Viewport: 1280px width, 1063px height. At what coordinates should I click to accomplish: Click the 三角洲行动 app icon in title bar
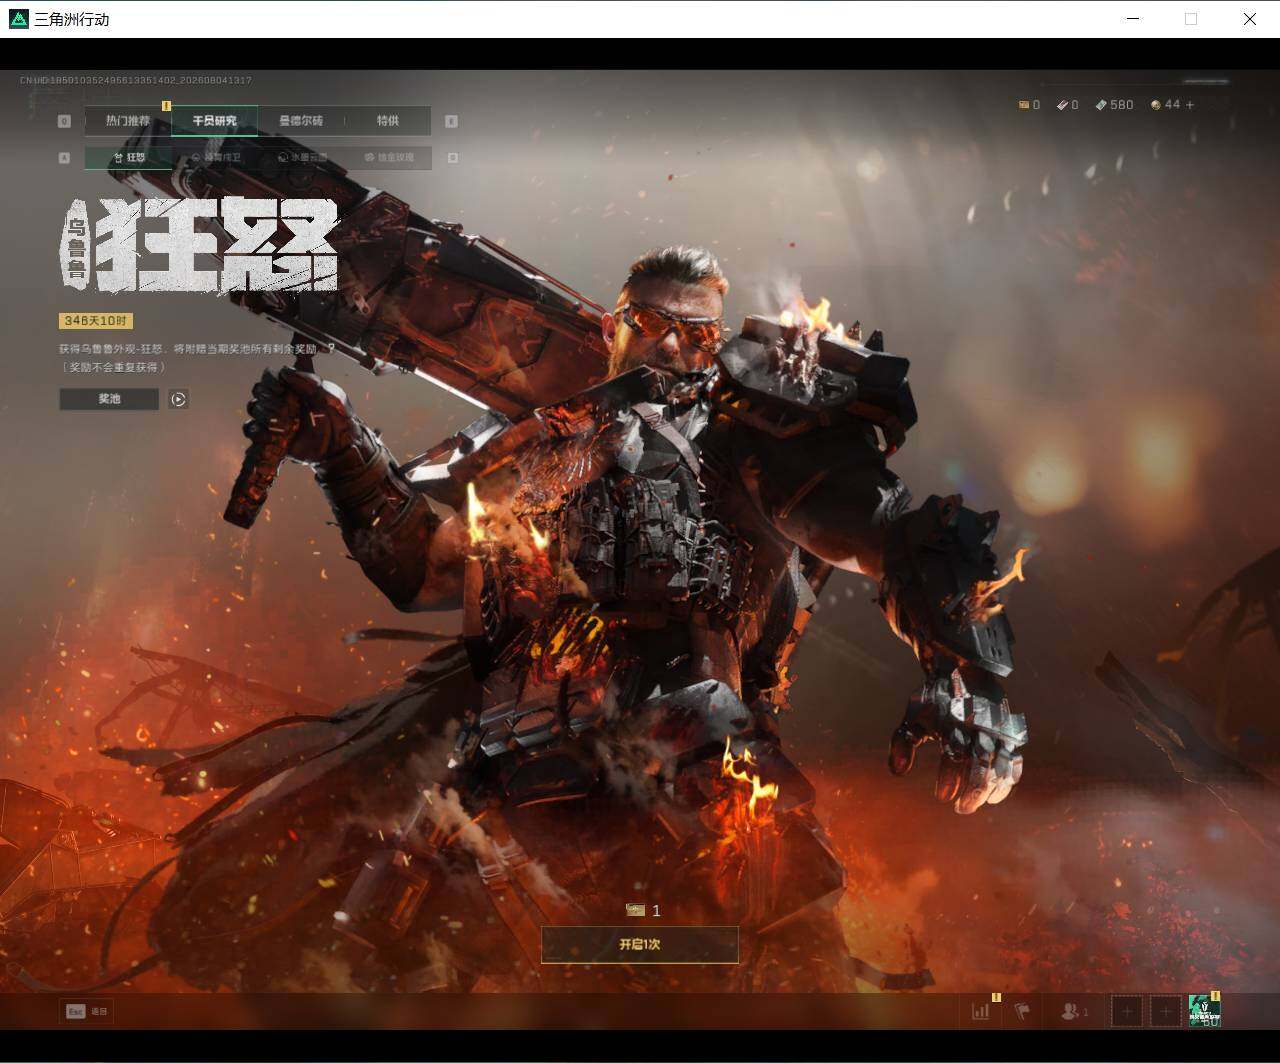point(19,19)
